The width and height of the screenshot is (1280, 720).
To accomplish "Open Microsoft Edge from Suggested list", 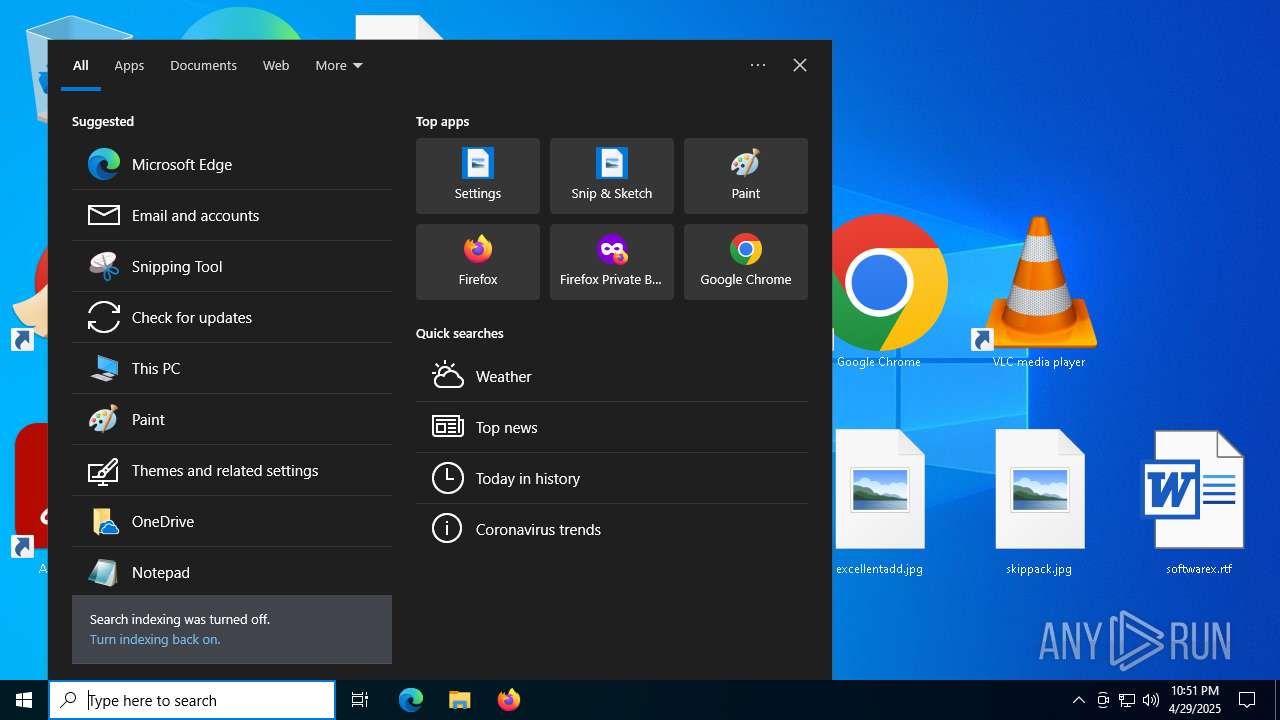I will point(232,165).
